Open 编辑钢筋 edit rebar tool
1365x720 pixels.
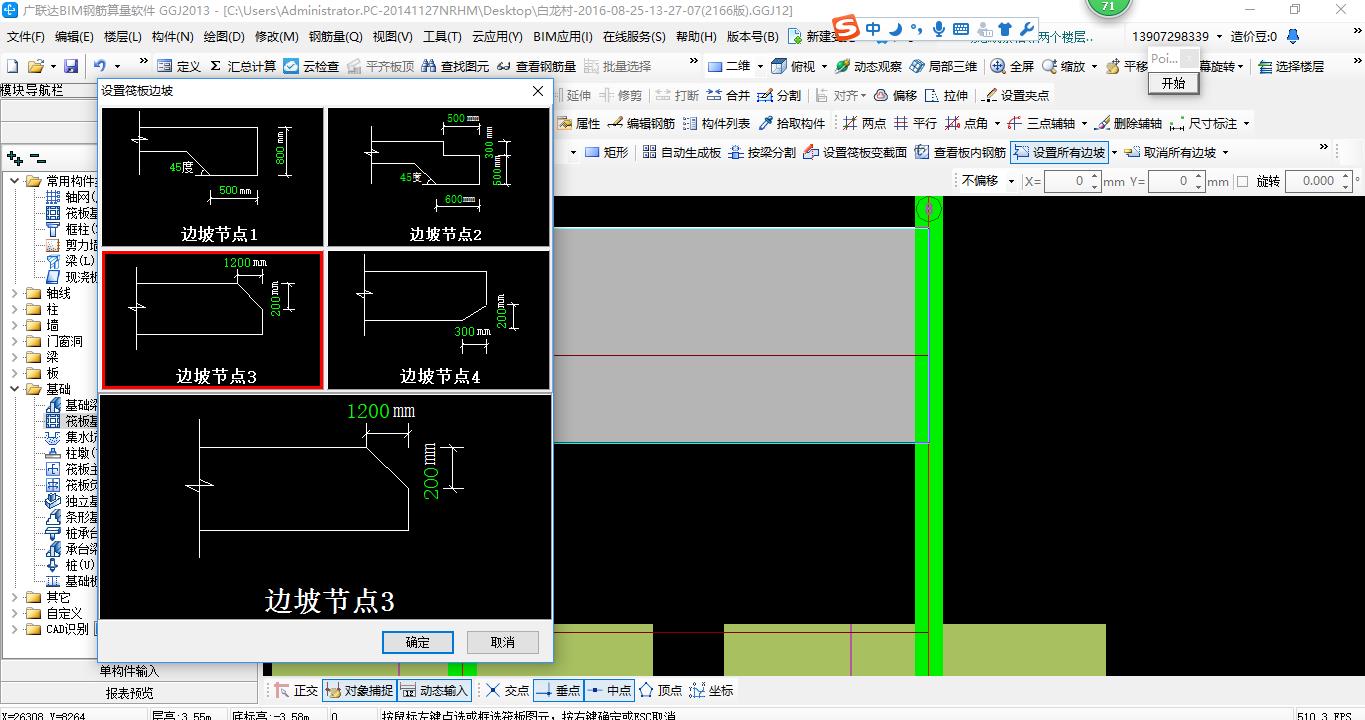pos(641,123)
